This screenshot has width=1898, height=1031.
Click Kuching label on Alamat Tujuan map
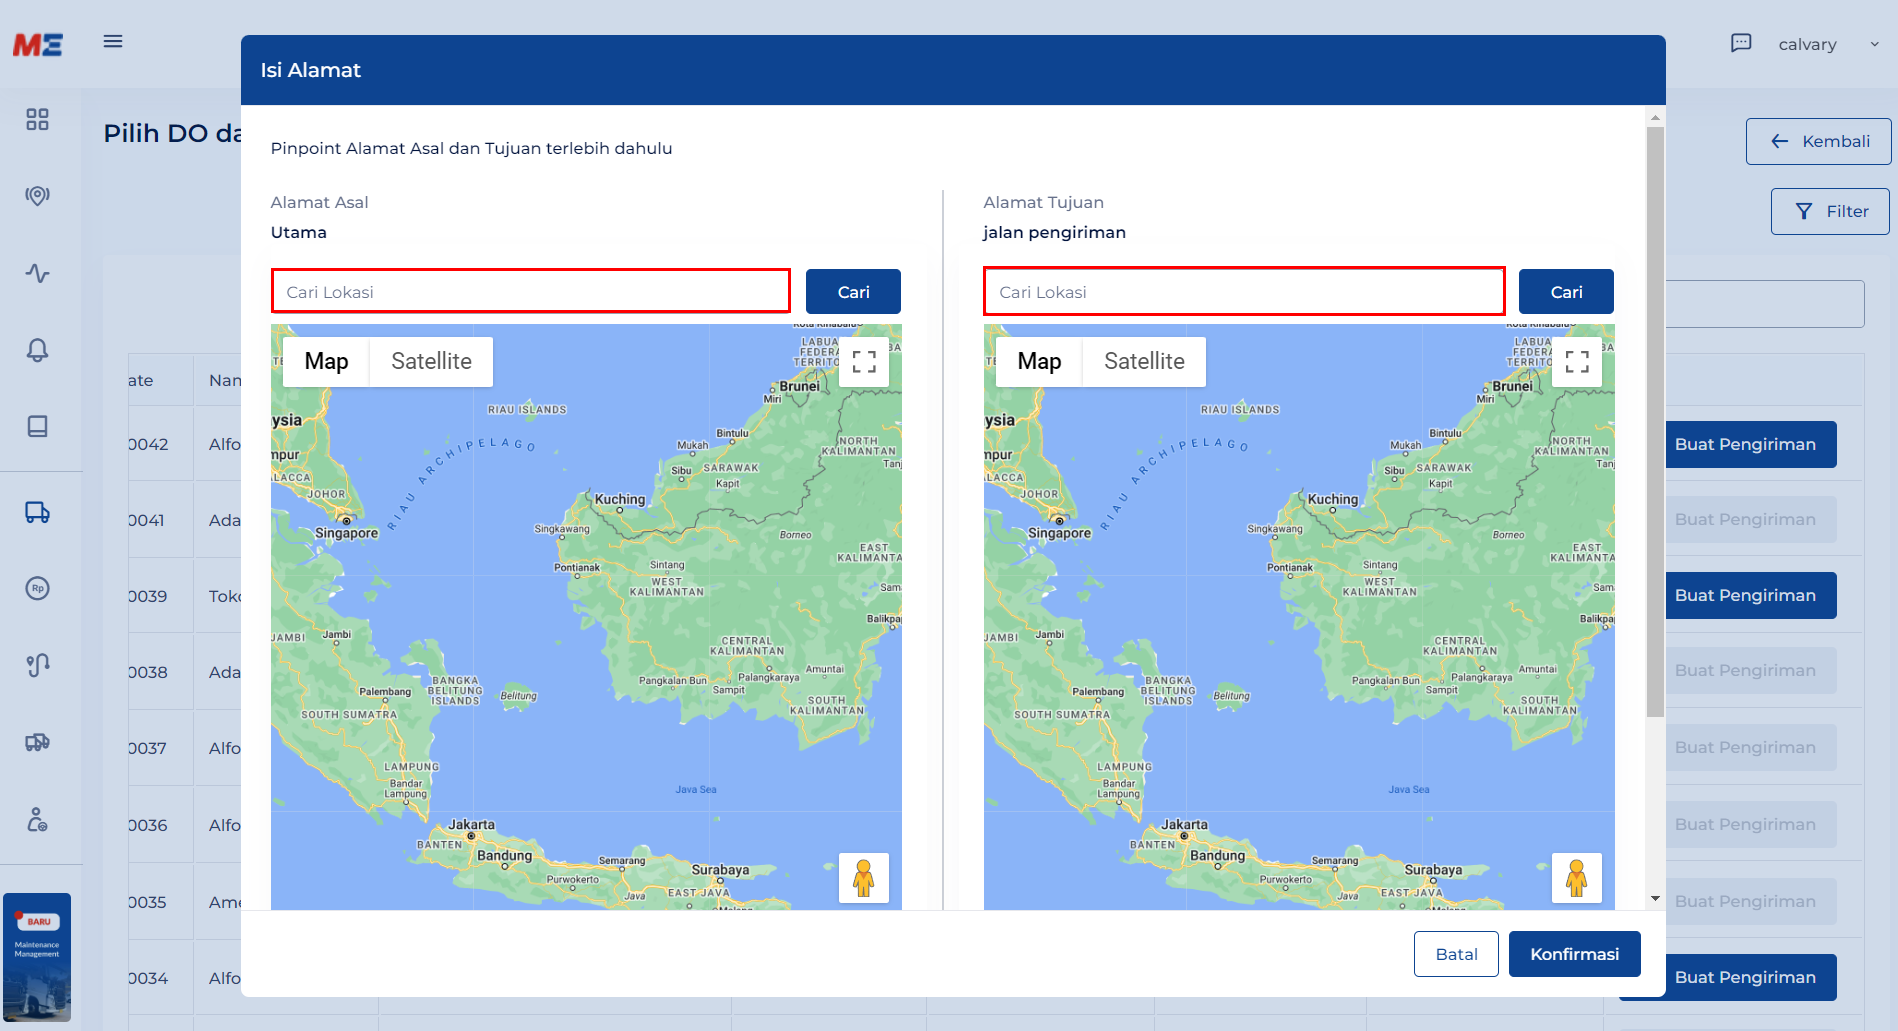coord(1333,499)
